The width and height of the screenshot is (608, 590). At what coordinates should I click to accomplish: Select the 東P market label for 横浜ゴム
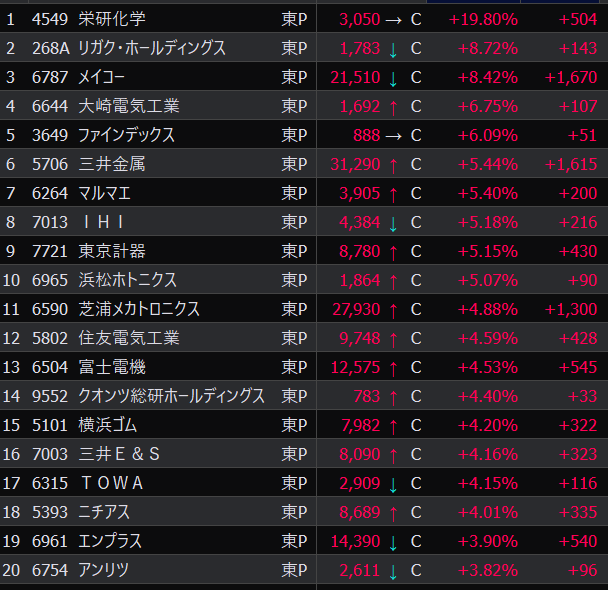[x=295, y=426]
